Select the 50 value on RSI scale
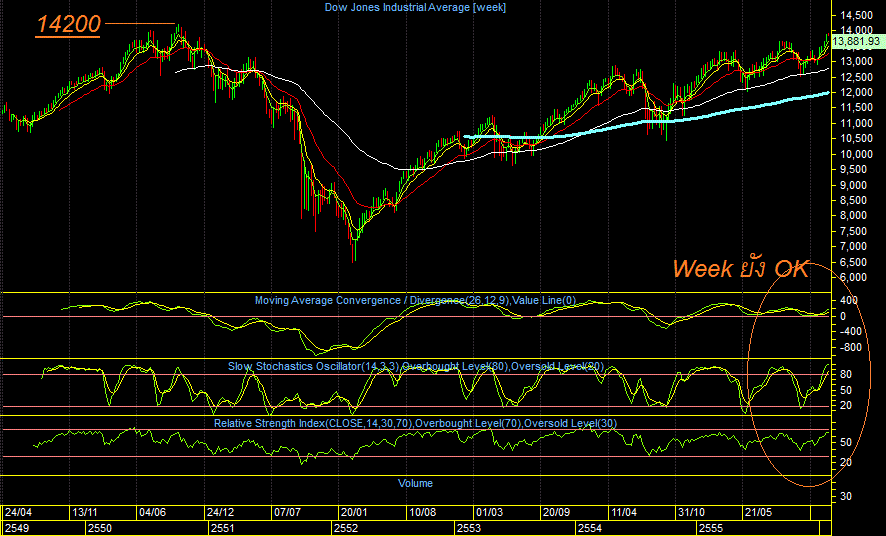 (x=846, y=442)
